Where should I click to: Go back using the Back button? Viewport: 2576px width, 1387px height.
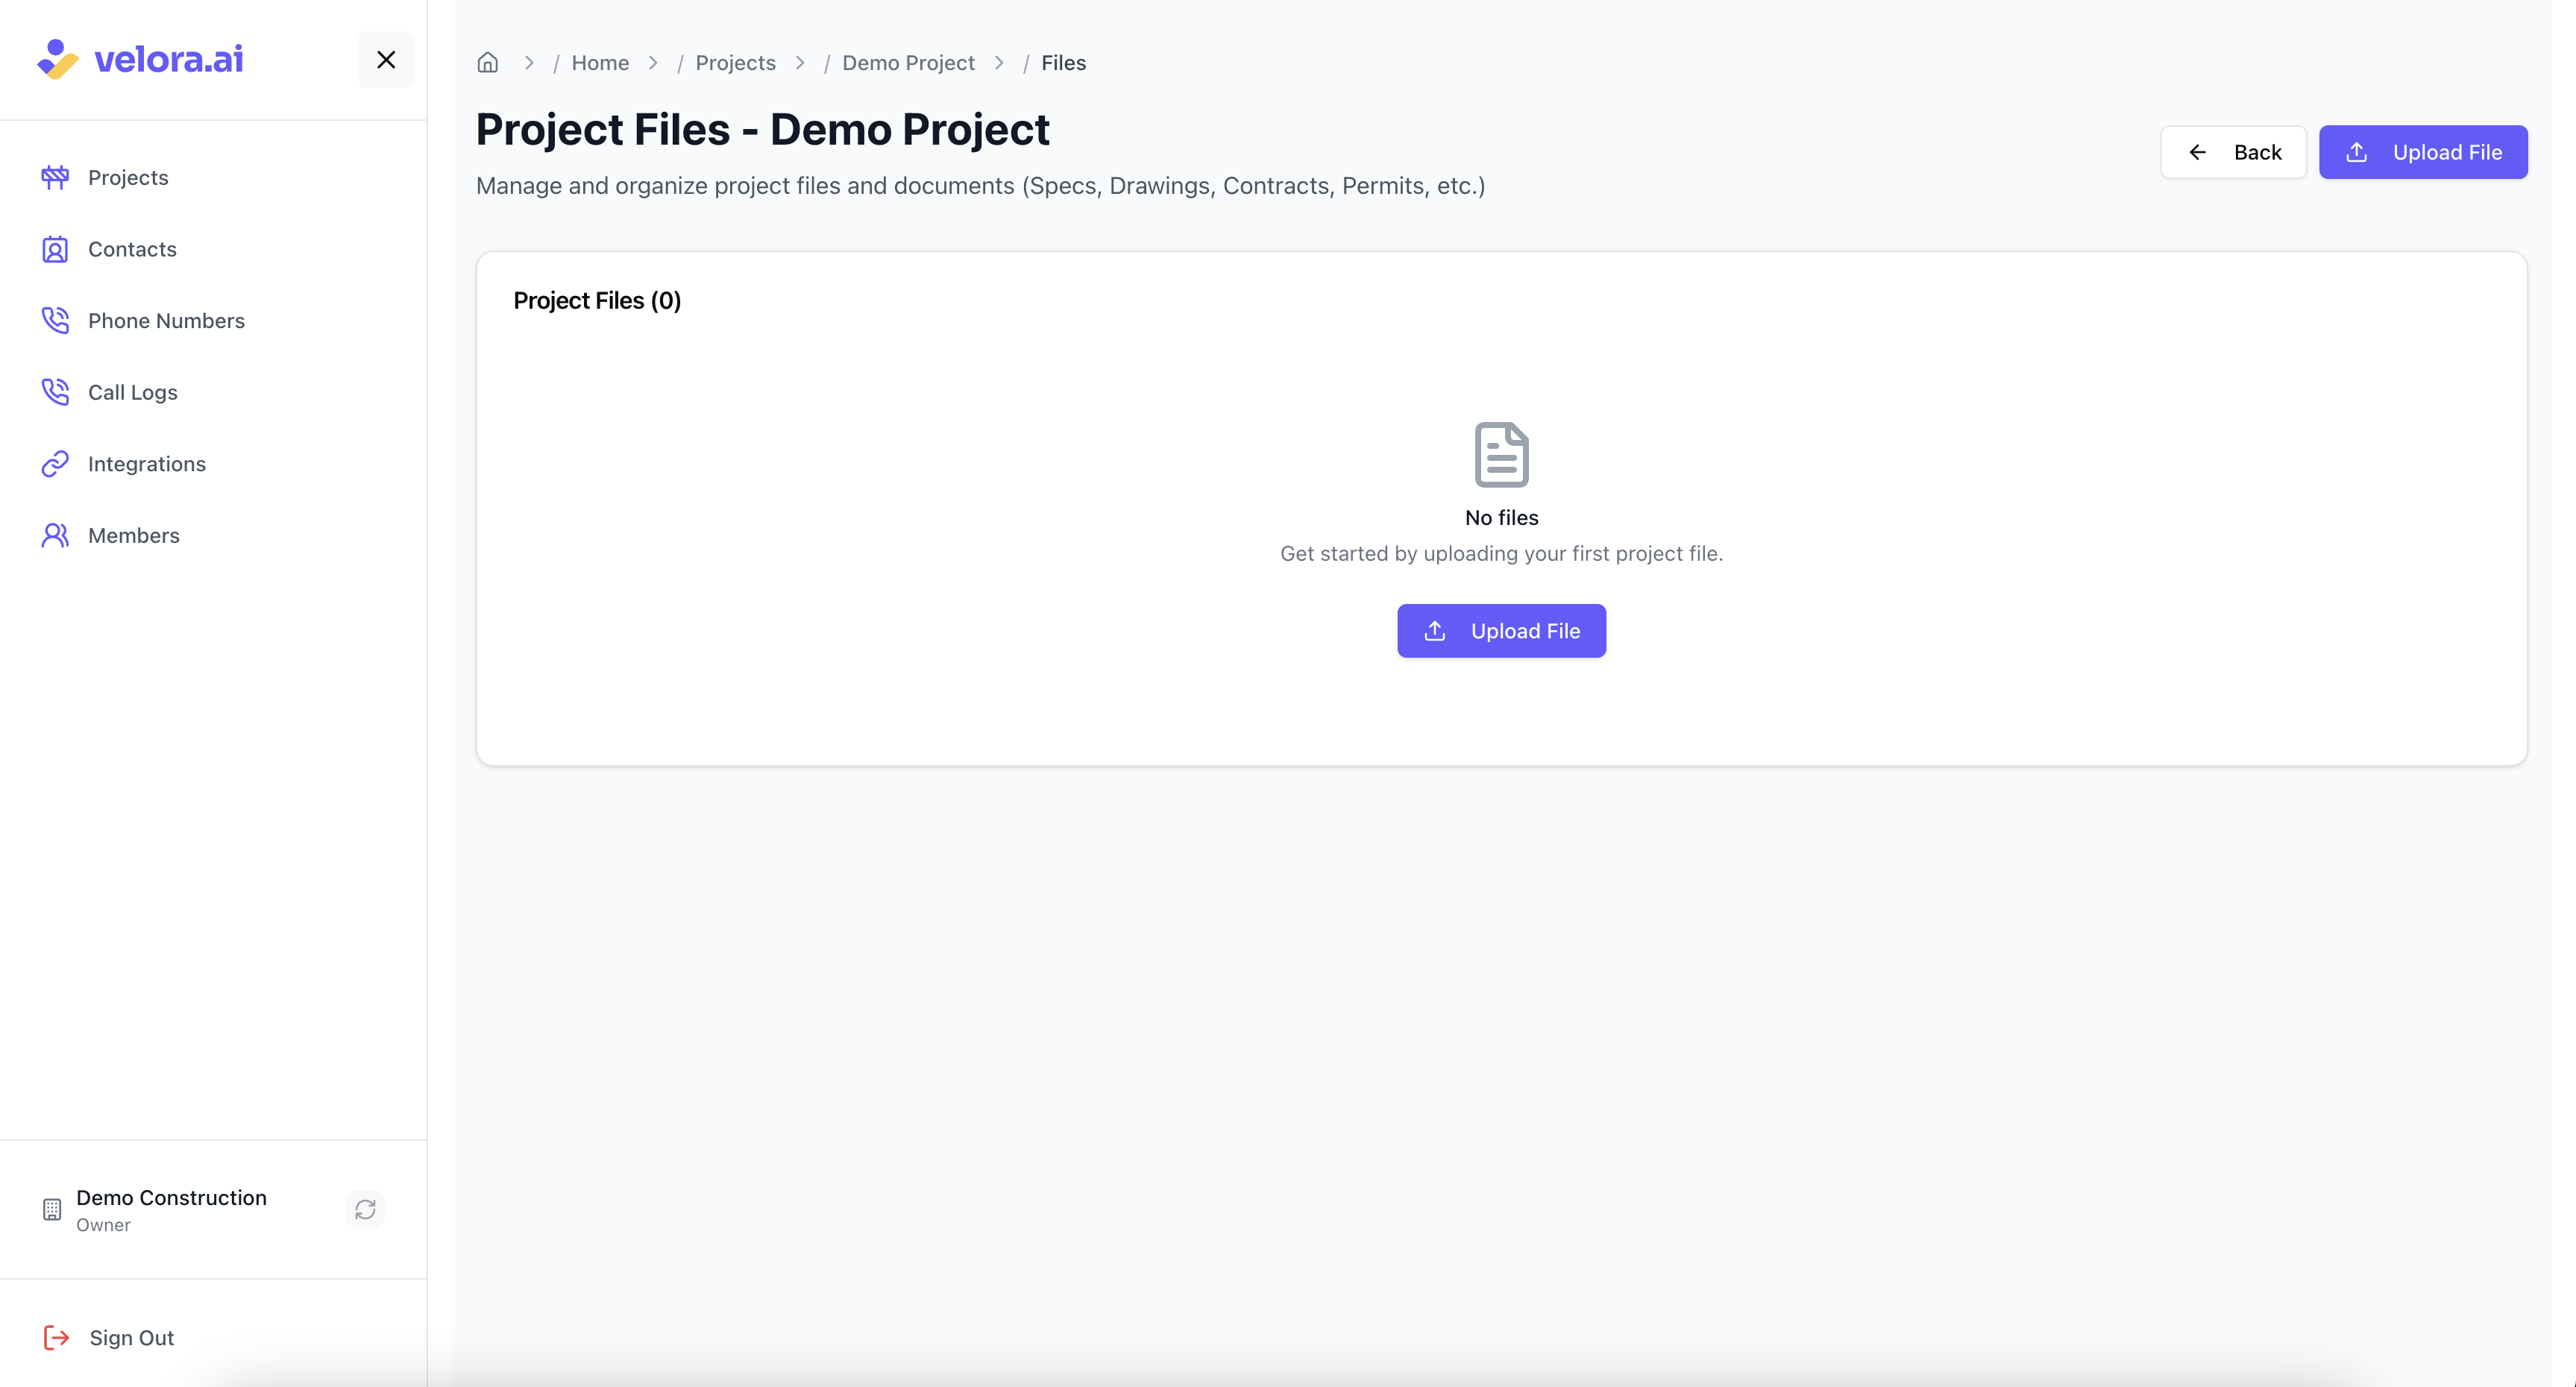click(x=2233, y=152)
